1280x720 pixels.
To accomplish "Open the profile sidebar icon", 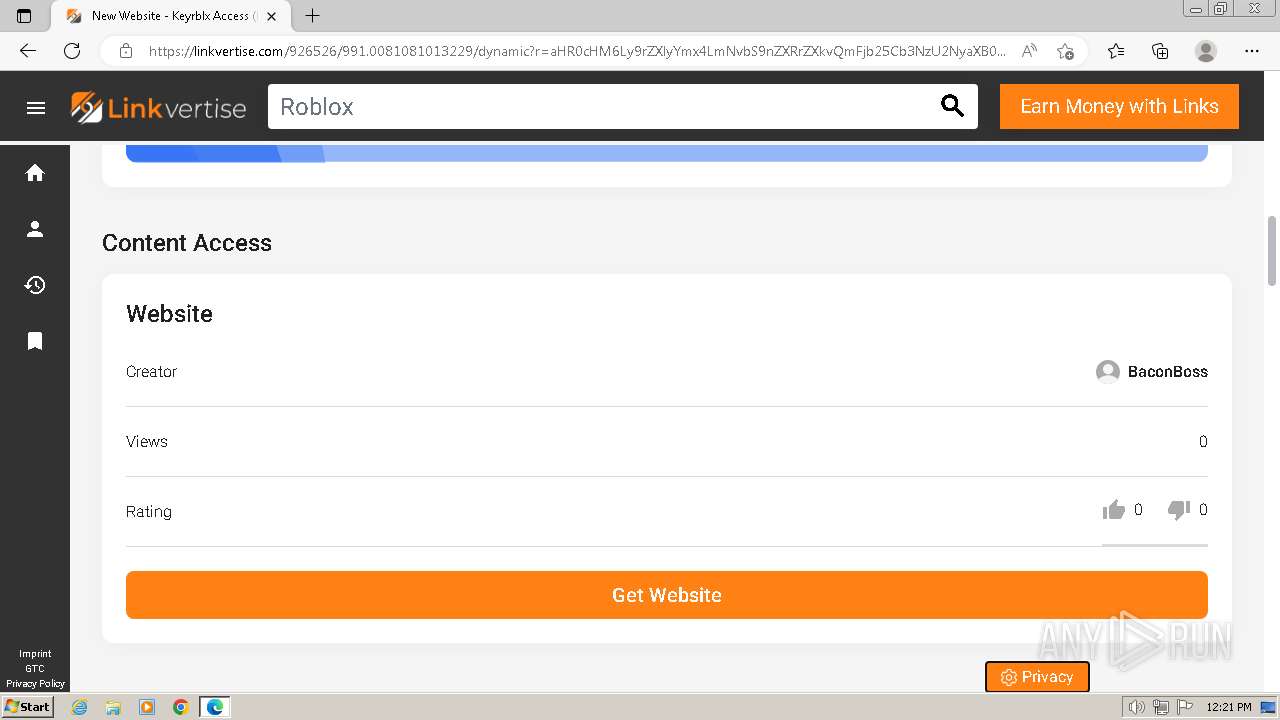I will click(35, 229).
